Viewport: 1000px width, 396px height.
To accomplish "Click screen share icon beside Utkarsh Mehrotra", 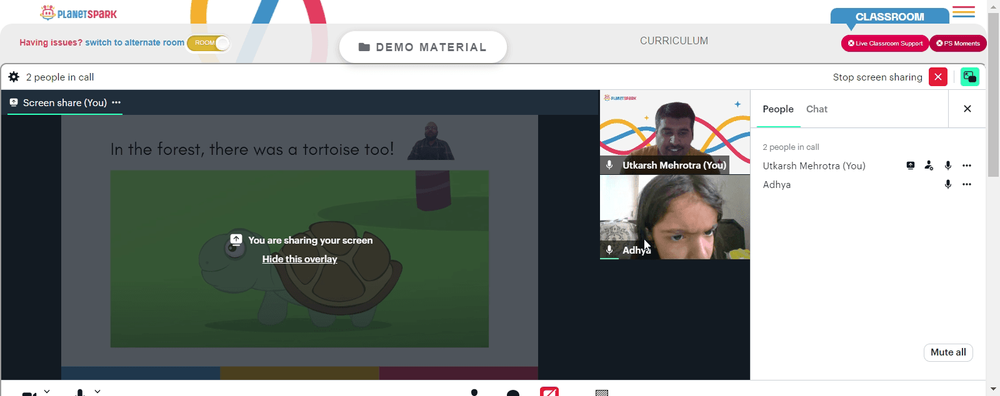I will tap(911, 166).
